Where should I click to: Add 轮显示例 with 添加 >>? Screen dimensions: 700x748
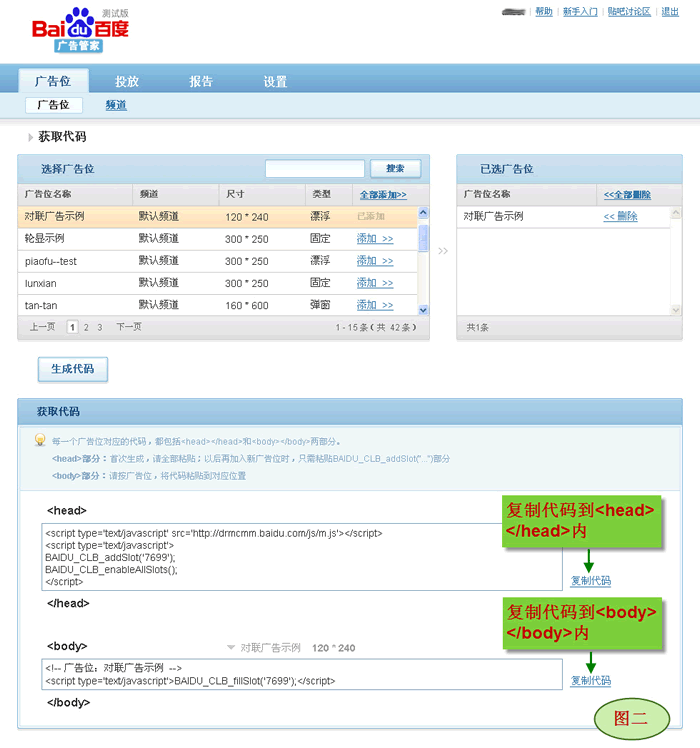tap(375, 239)
